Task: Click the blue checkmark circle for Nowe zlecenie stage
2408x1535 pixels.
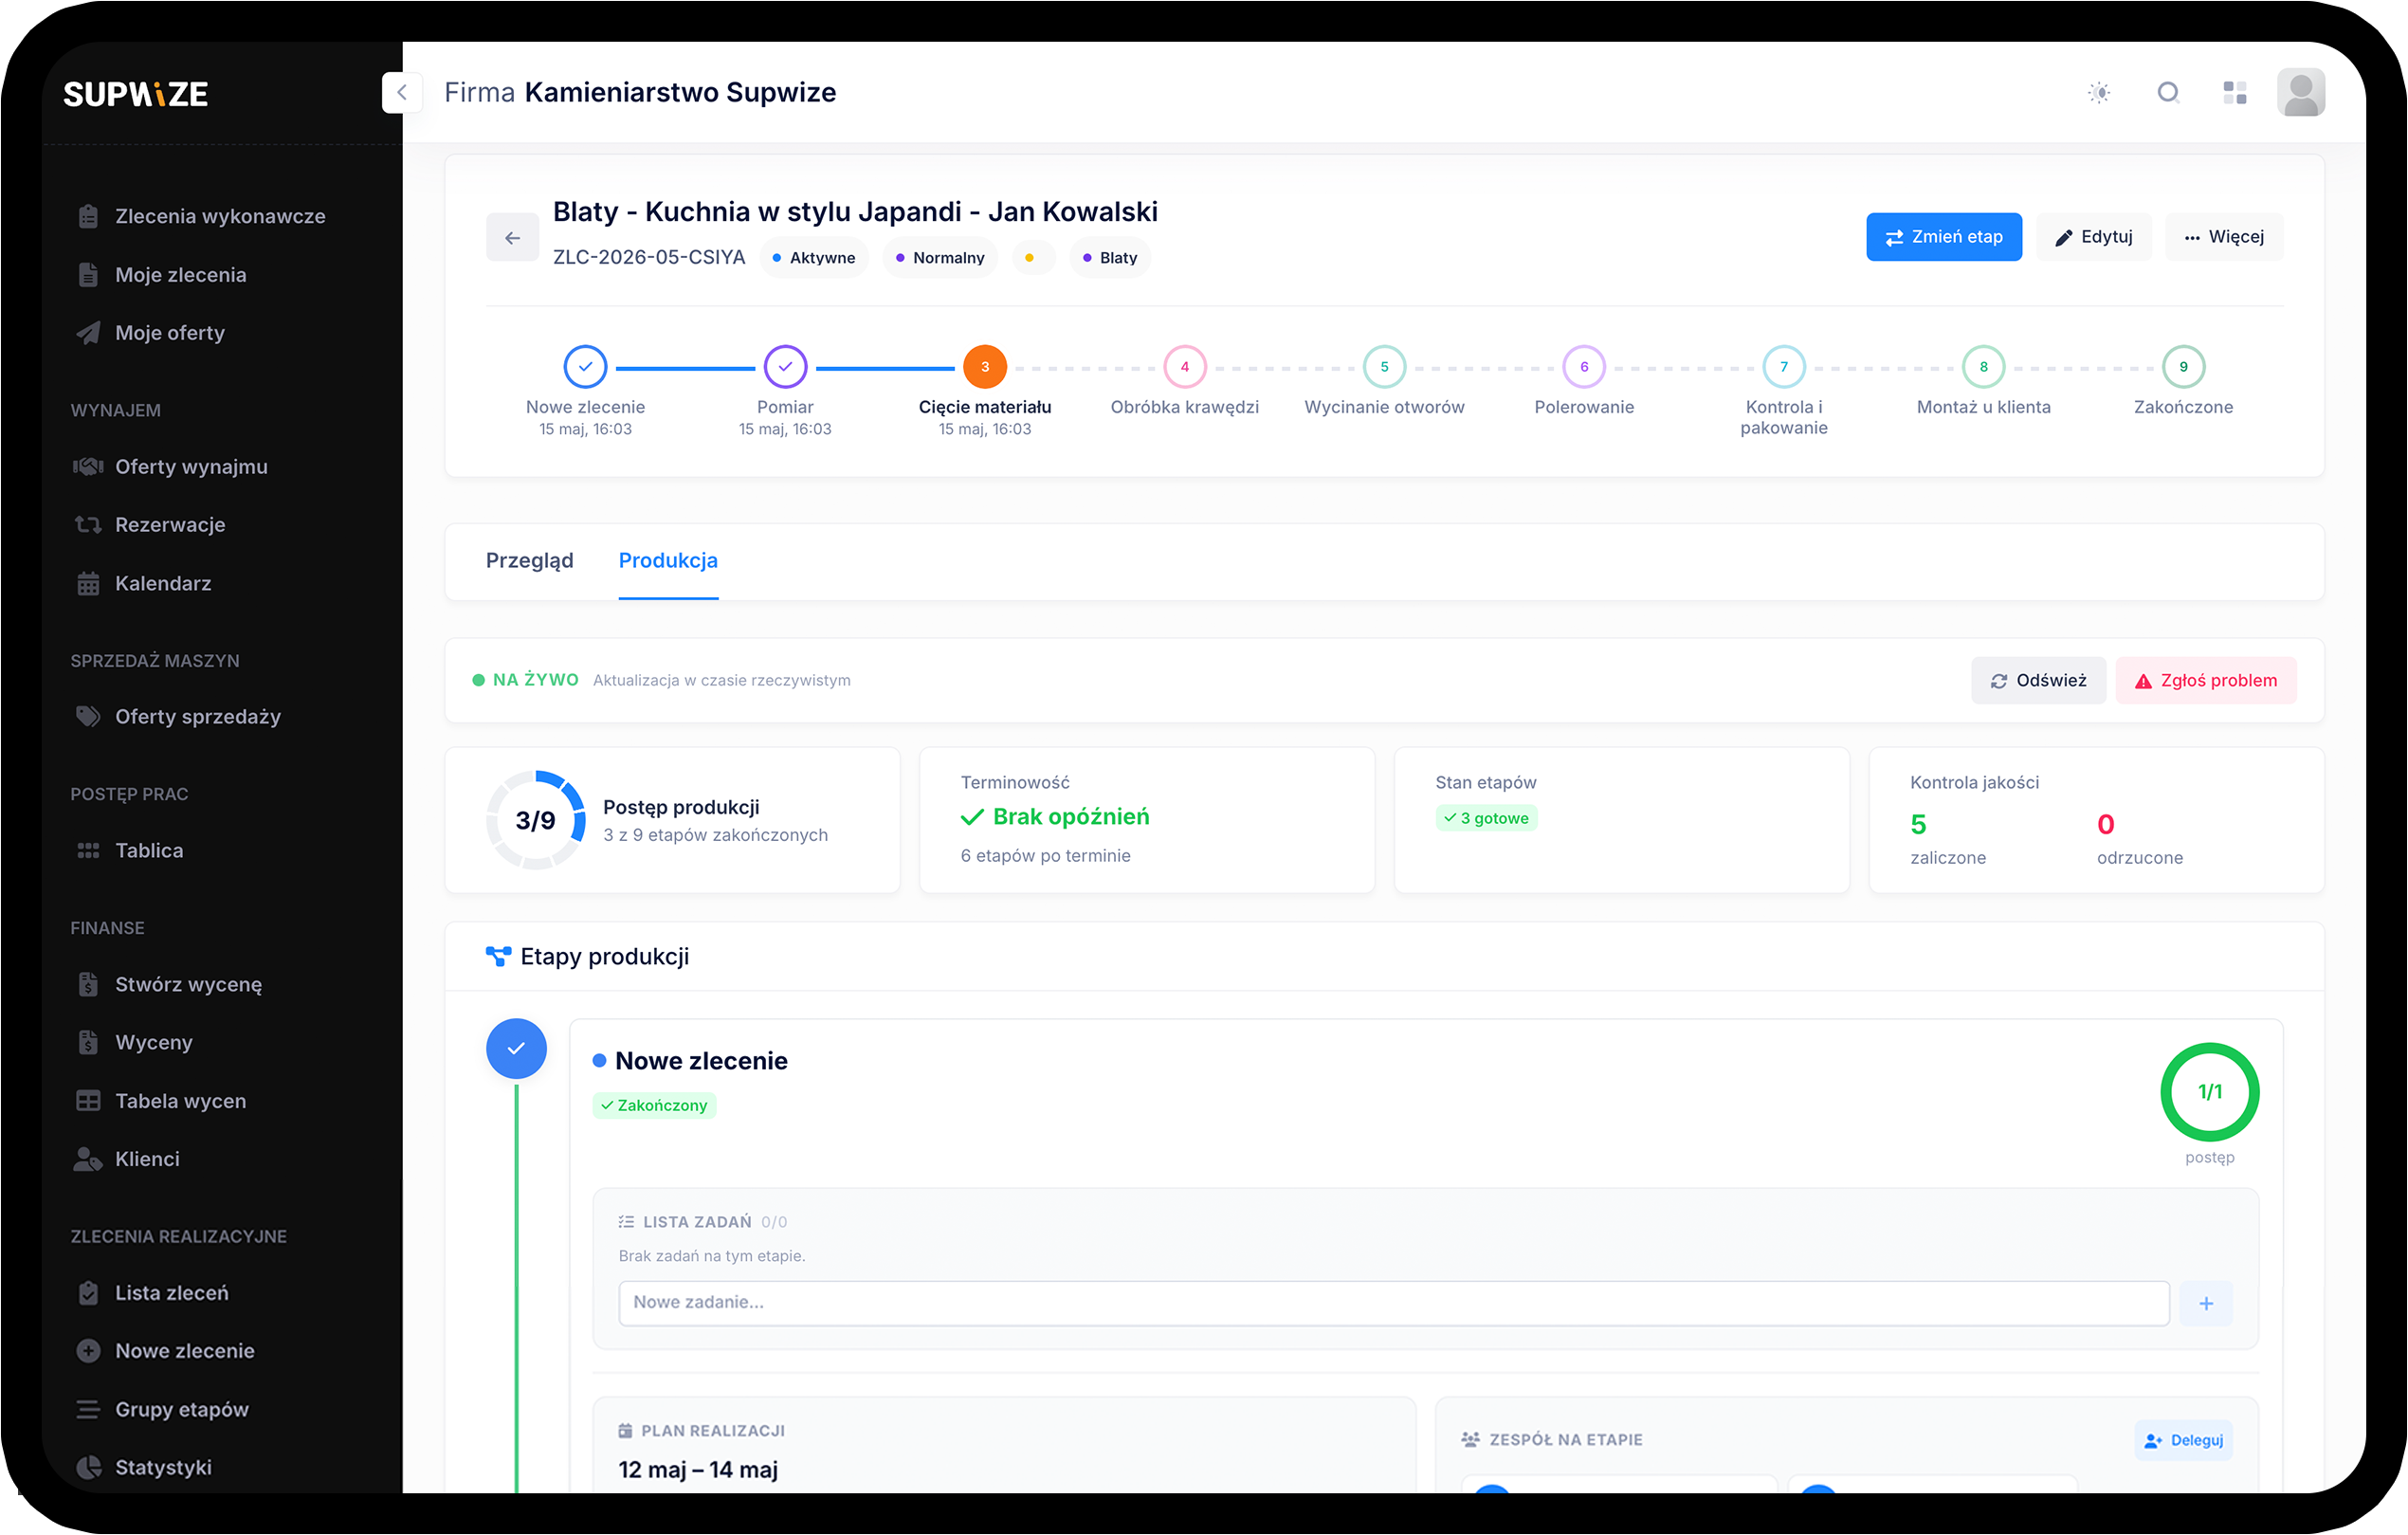Action: 516,1049
